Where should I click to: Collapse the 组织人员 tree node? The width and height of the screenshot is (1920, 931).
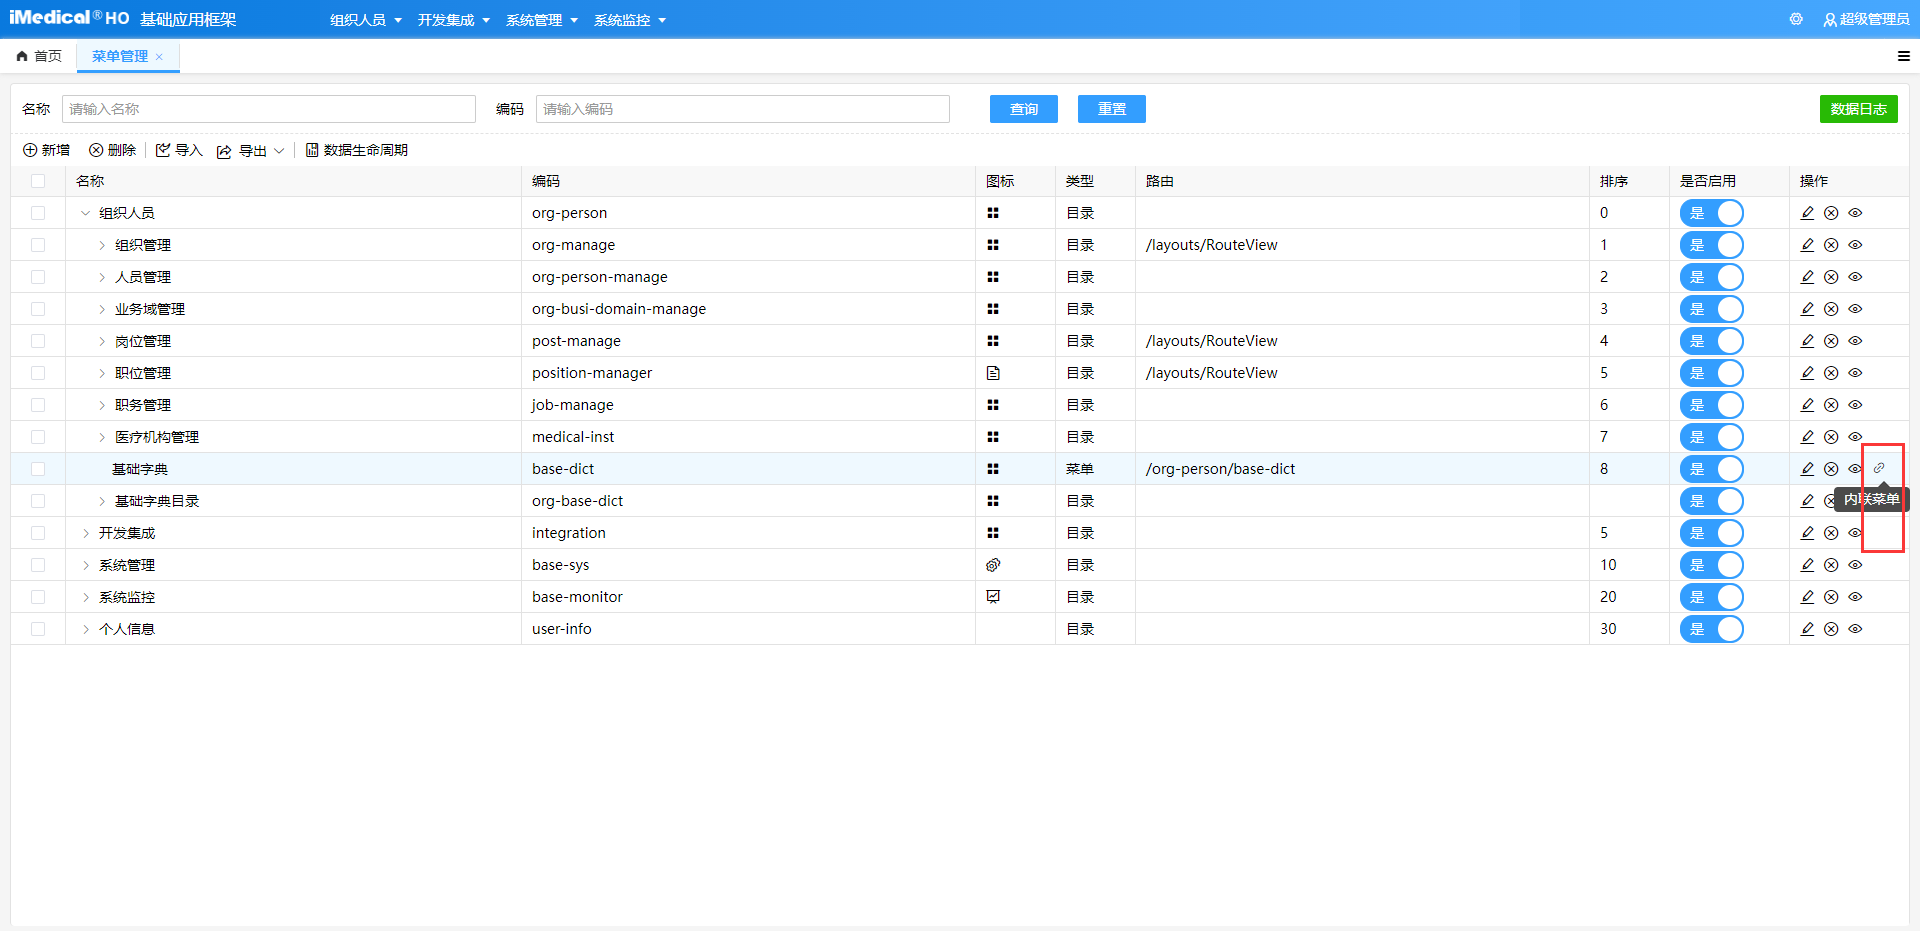pos(85,213)
